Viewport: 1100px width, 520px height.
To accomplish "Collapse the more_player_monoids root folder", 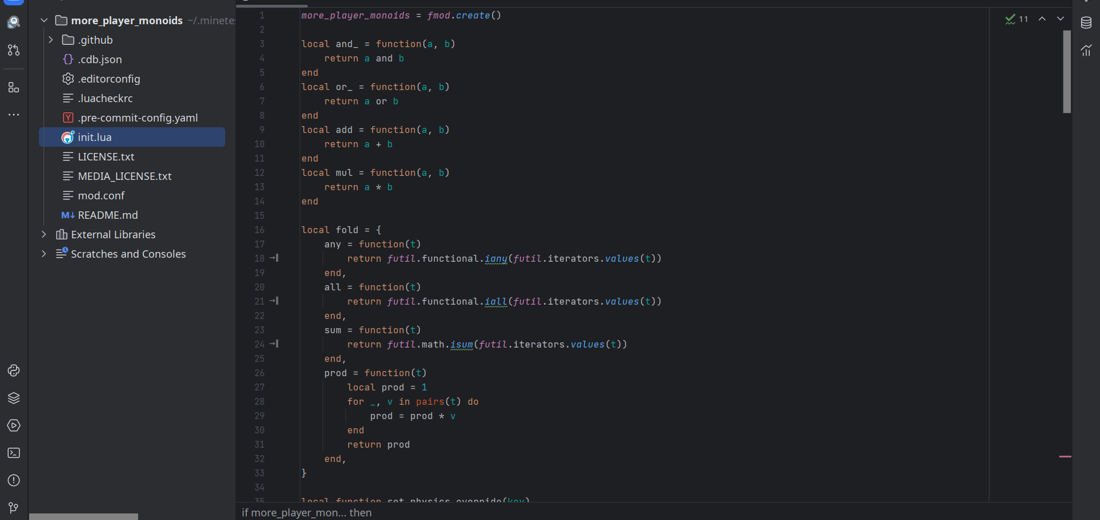I will [44, 20].
